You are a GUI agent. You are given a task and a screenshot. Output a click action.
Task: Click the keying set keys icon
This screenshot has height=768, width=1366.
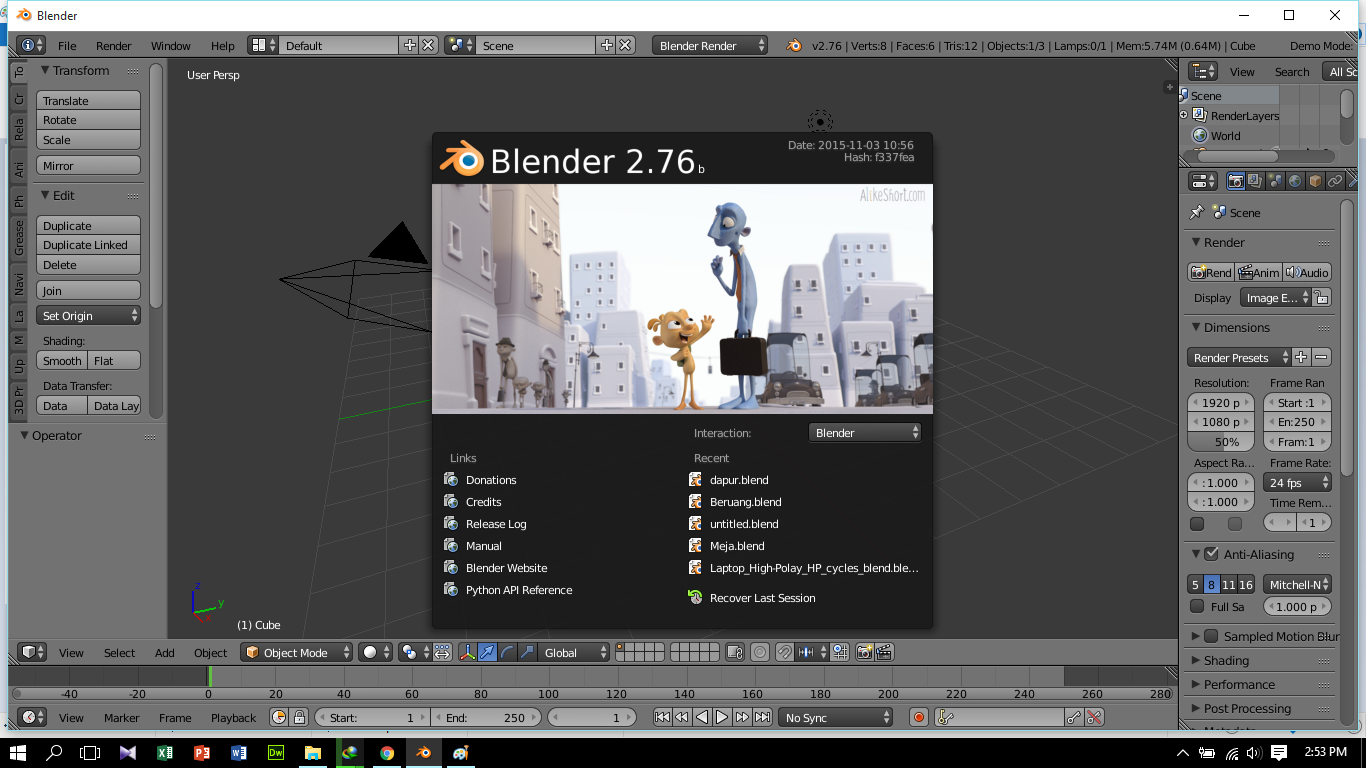pos(946,717)
